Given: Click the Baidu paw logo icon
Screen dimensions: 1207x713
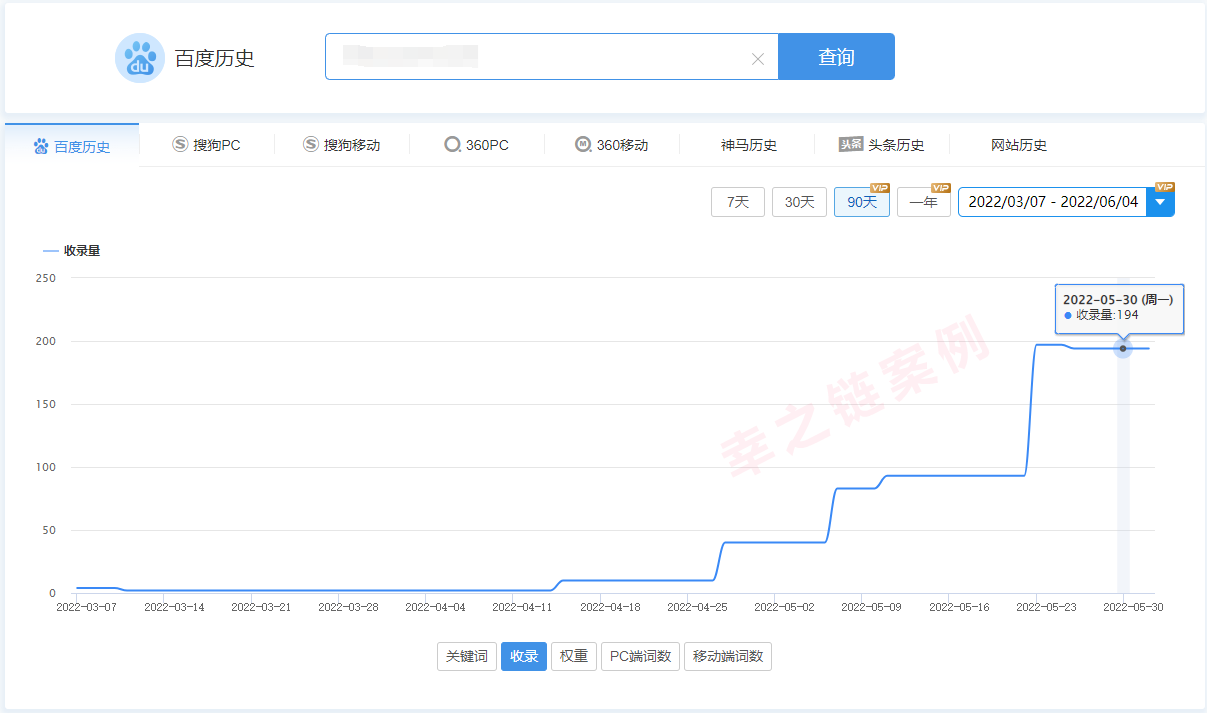Looking at the screenshot, I should click(139, 58).
